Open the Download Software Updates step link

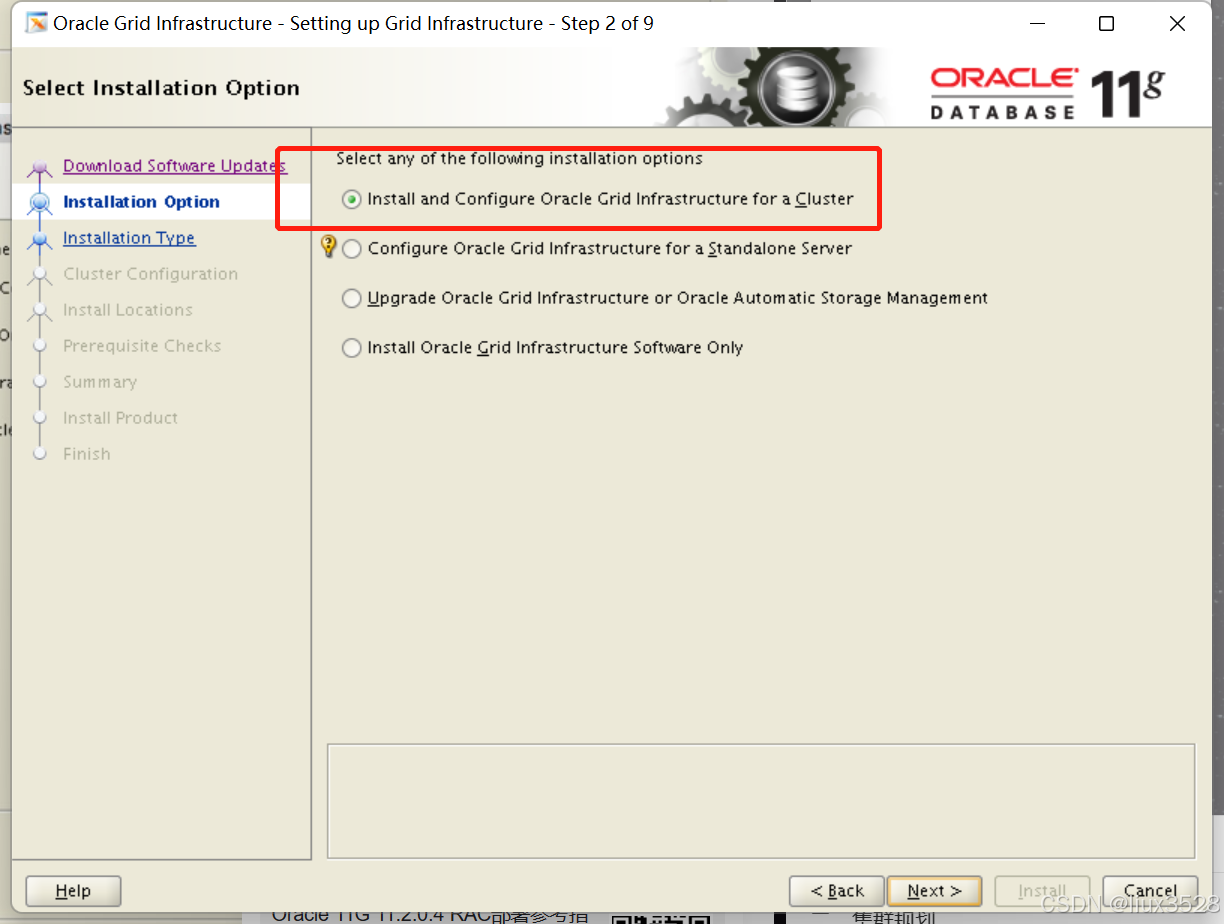tap(175, 166)
